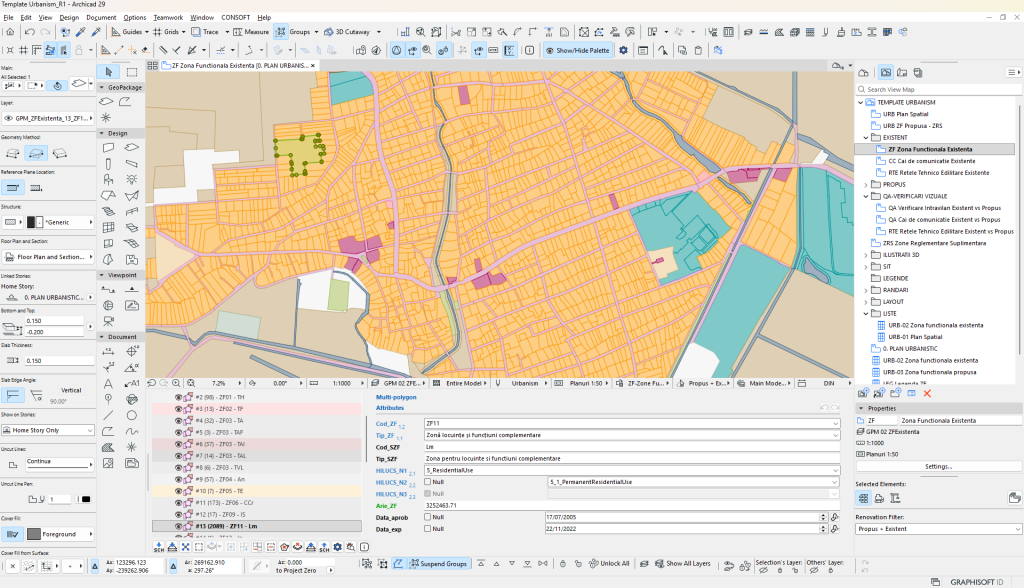Viewport: 1024px width, 588px height.
Task: Open the CONSOFT menu
Action: click(x=235, y=18)
